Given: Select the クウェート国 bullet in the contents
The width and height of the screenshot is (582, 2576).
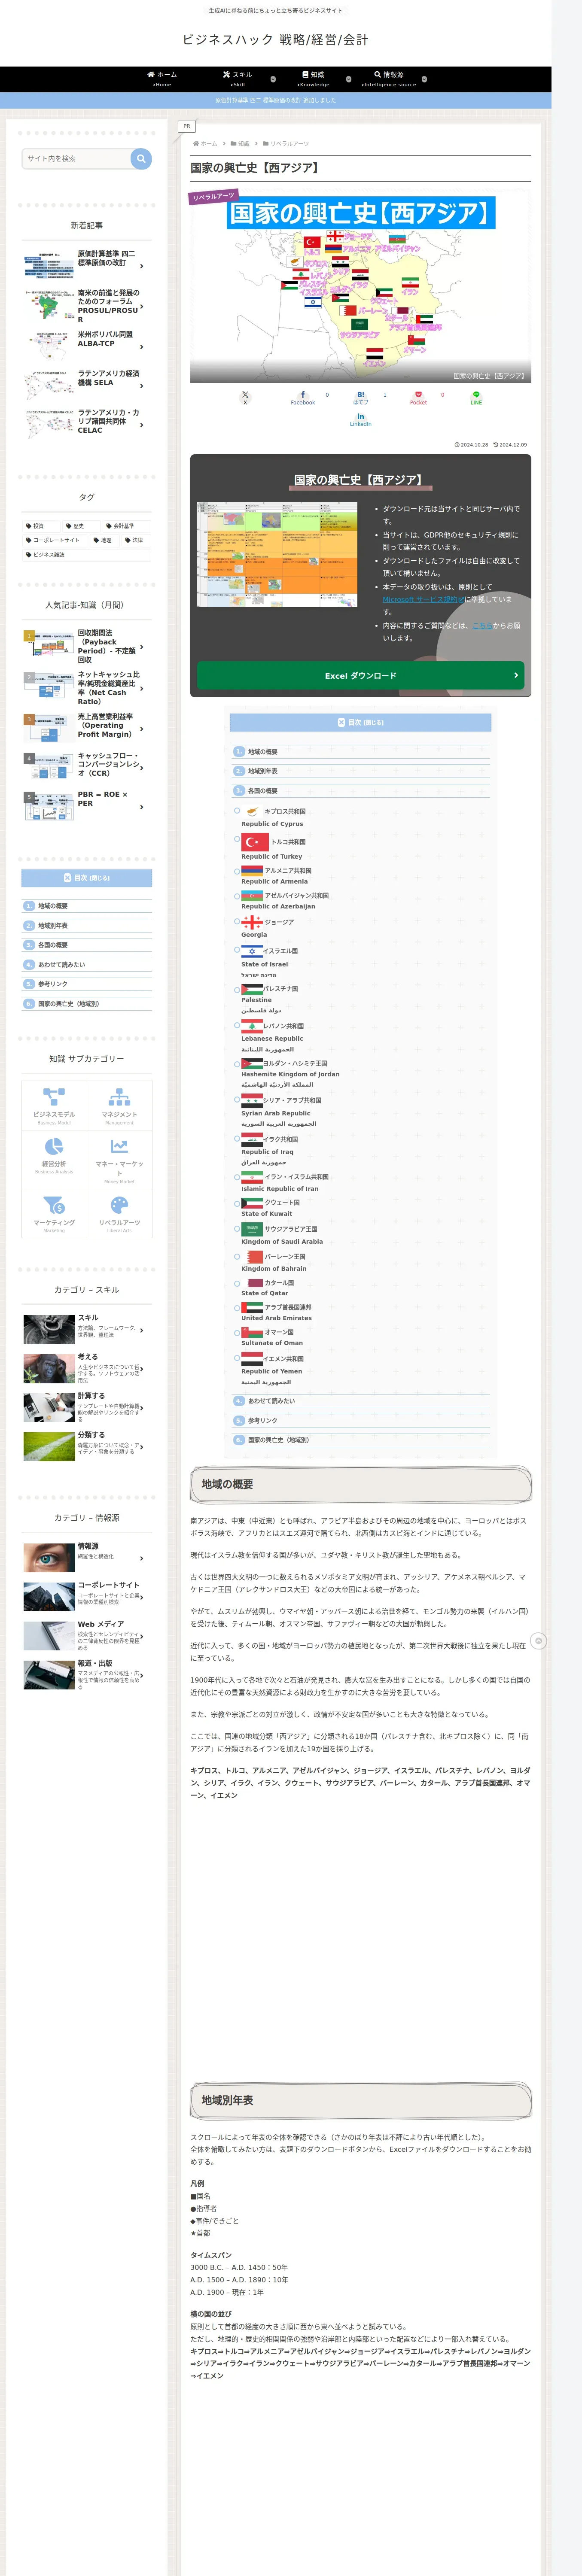Looking at the screenshot, I should click(x=237, y=1203).
